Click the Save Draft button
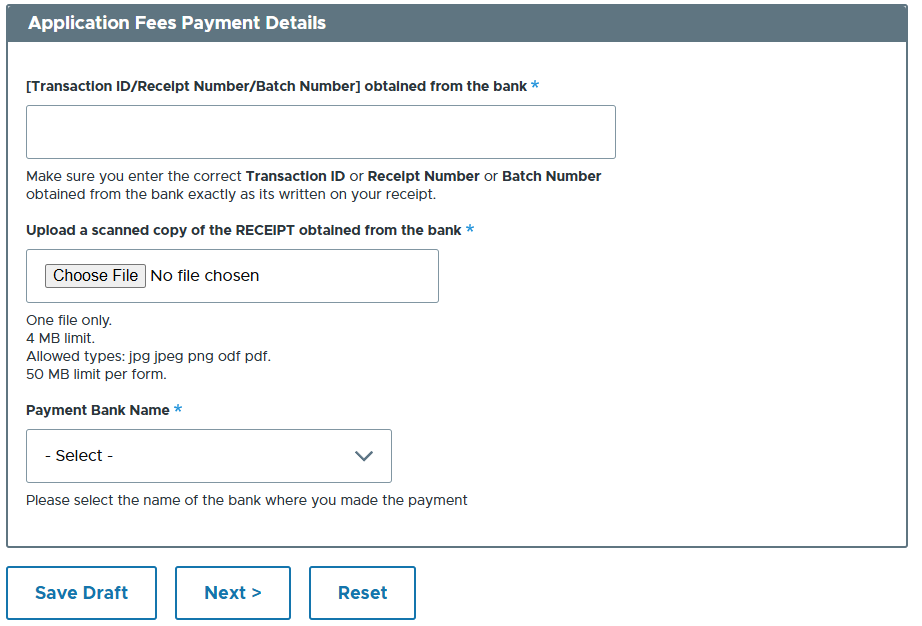The image size is (922, 626). (x=81, y=592)
